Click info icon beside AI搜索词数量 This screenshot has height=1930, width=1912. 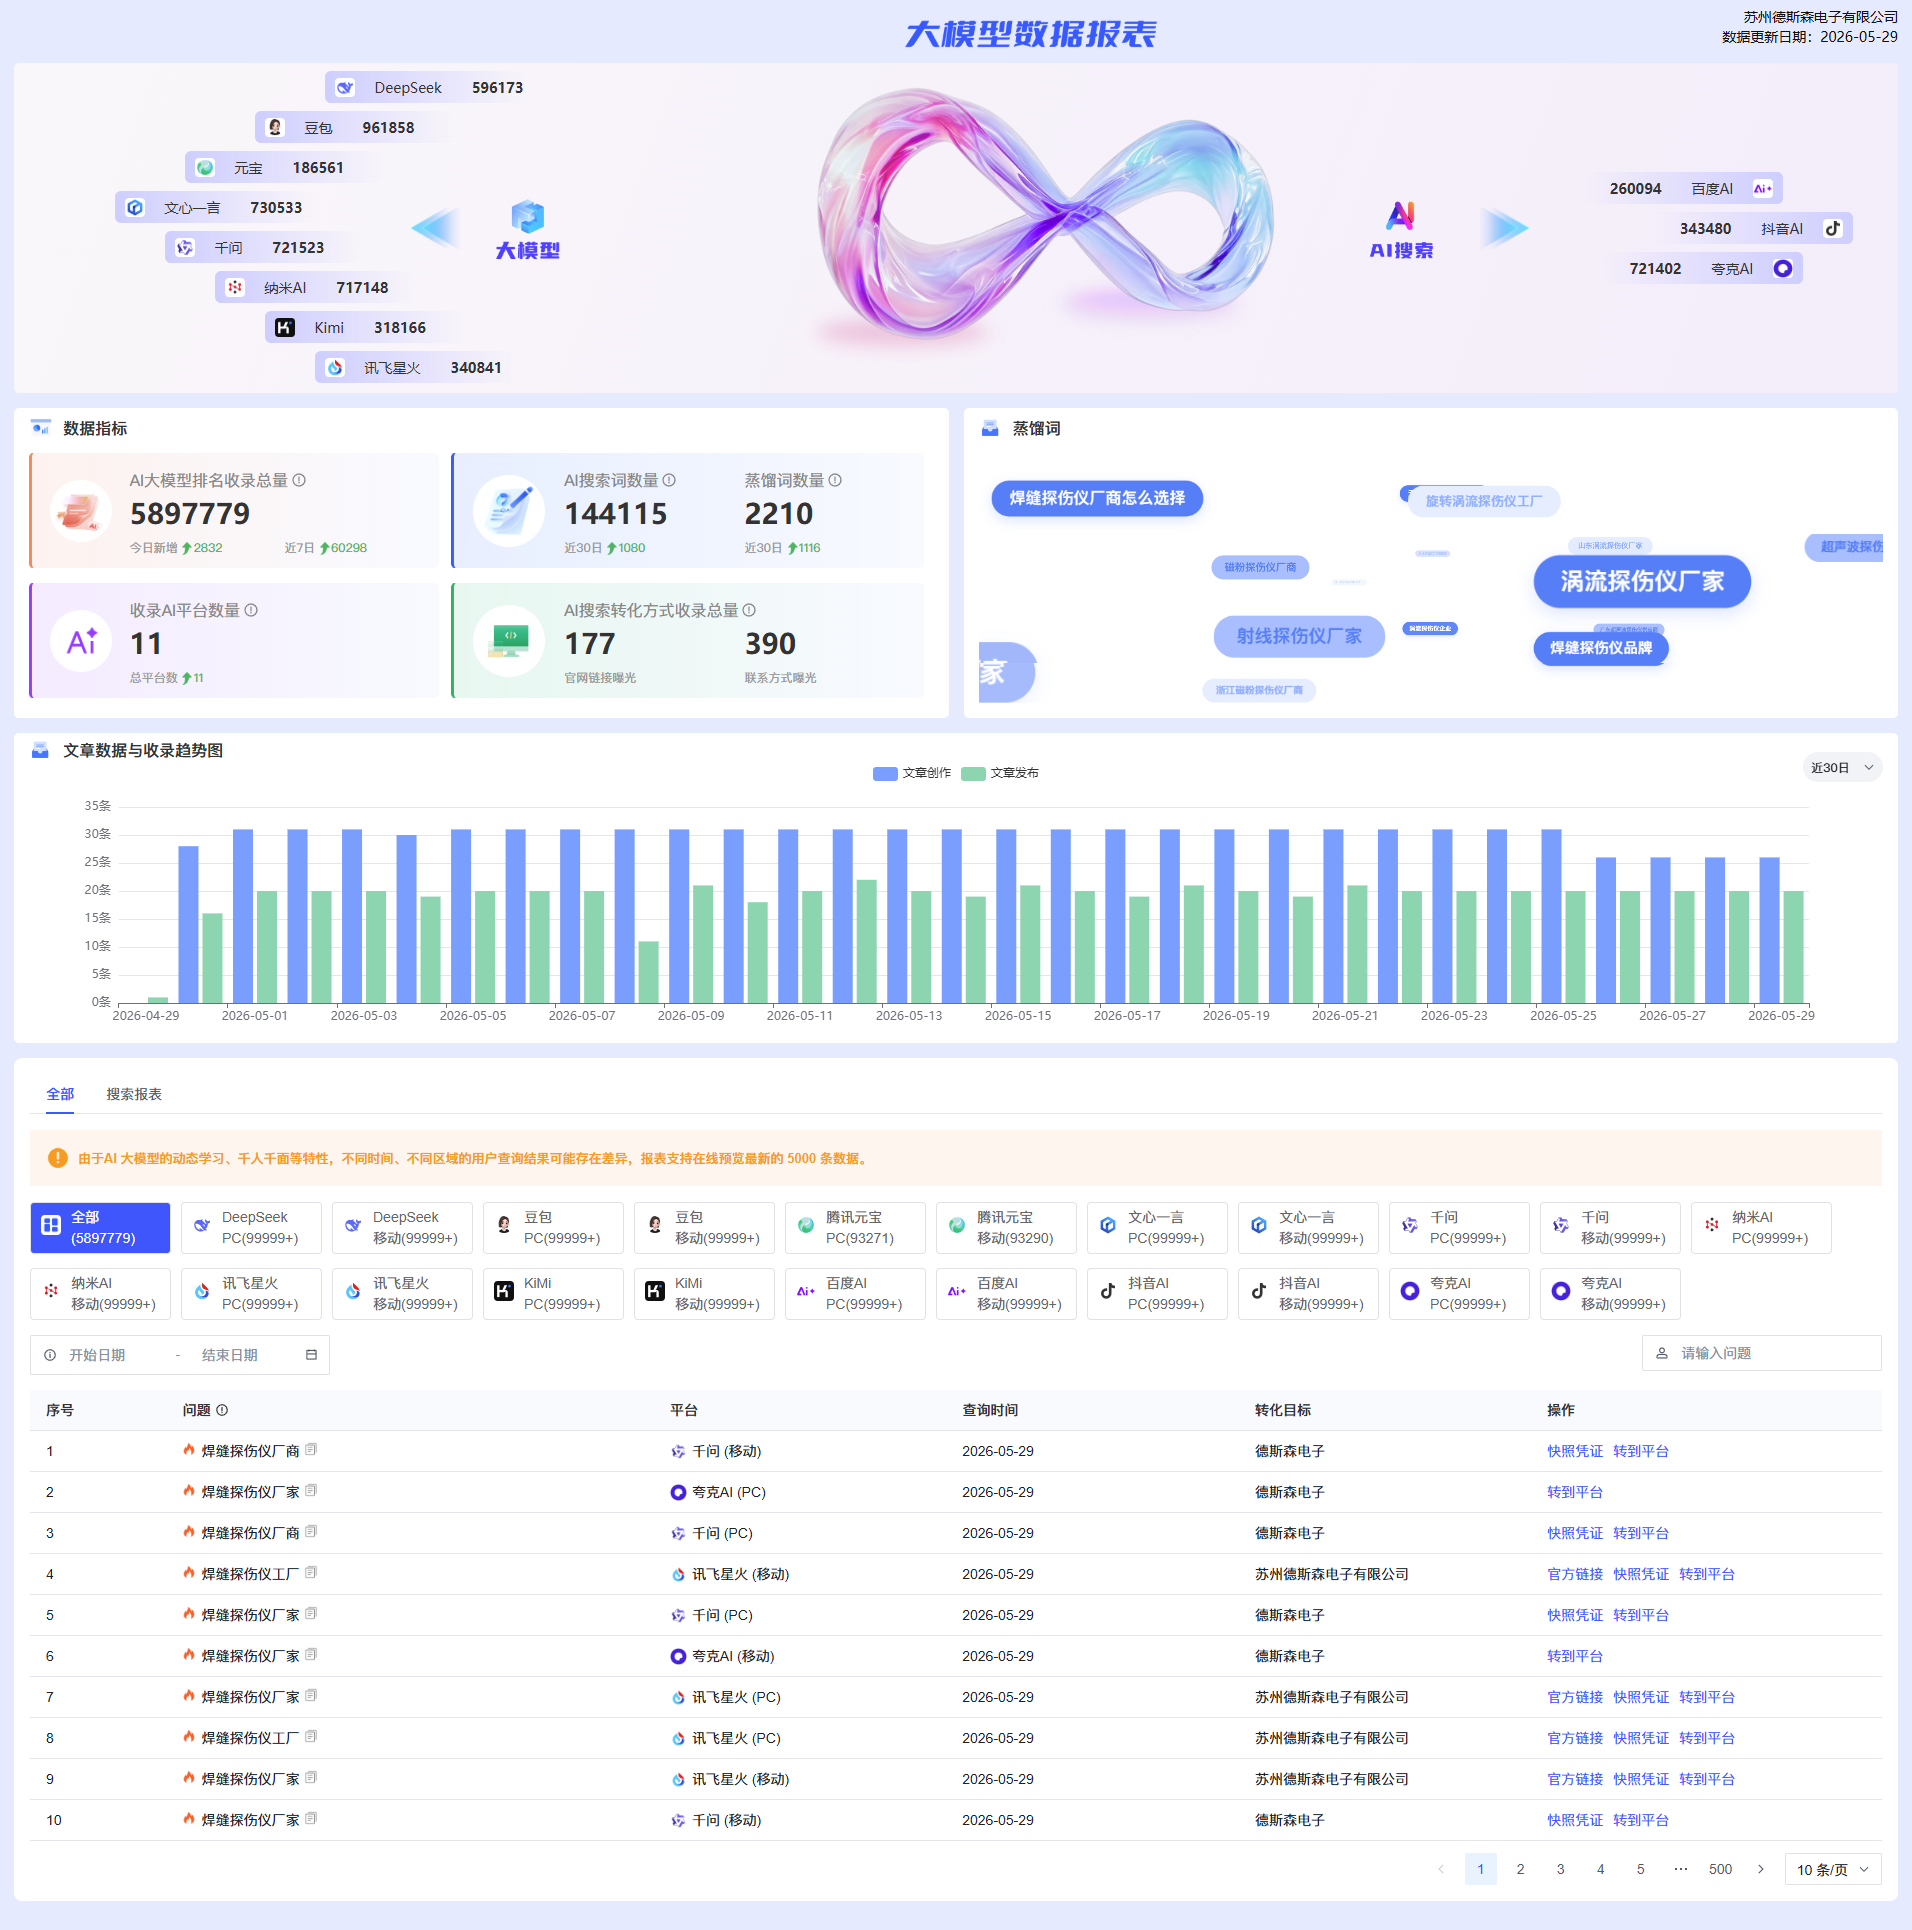669,480
